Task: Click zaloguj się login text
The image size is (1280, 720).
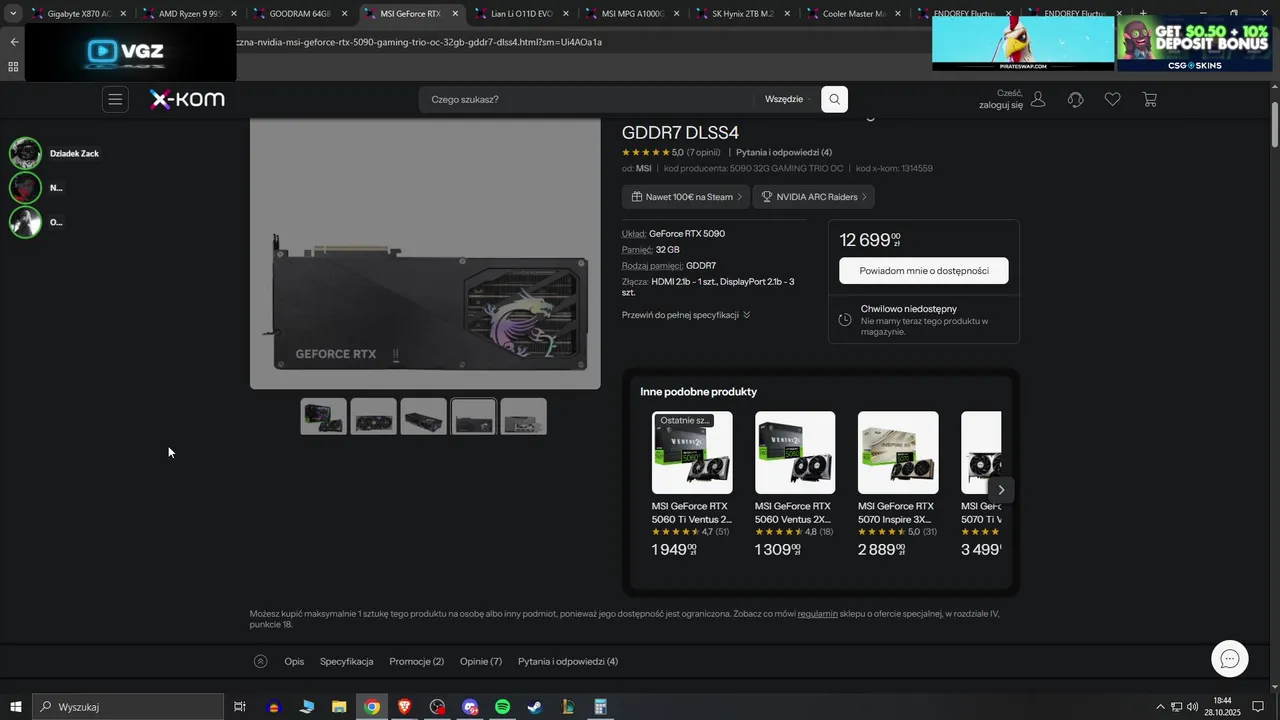Action: coord(1001,105)
